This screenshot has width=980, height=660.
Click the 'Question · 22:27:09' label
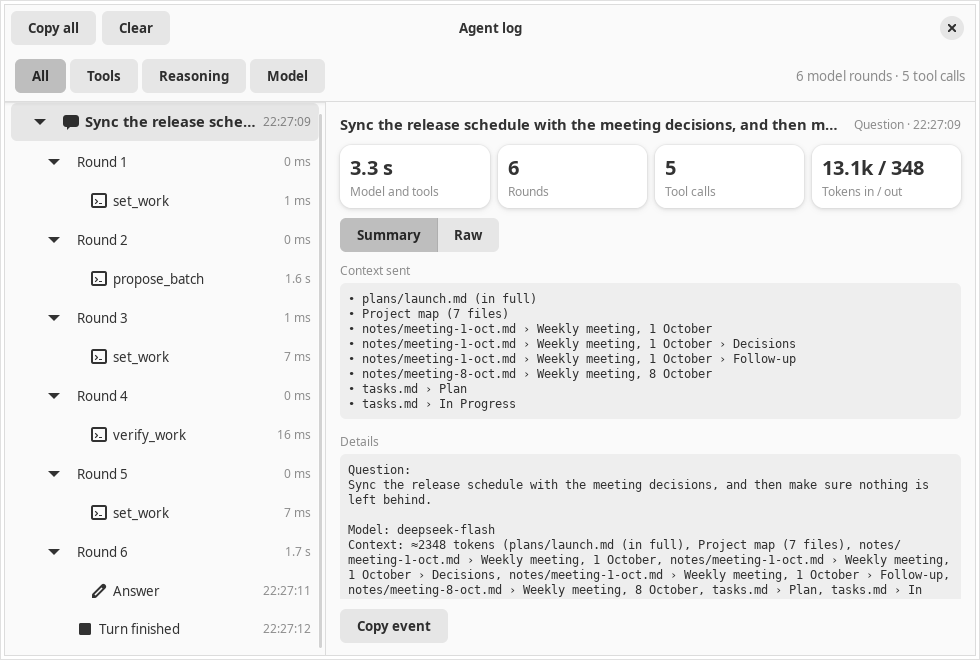pyautogui.click(x=908, y=124)
